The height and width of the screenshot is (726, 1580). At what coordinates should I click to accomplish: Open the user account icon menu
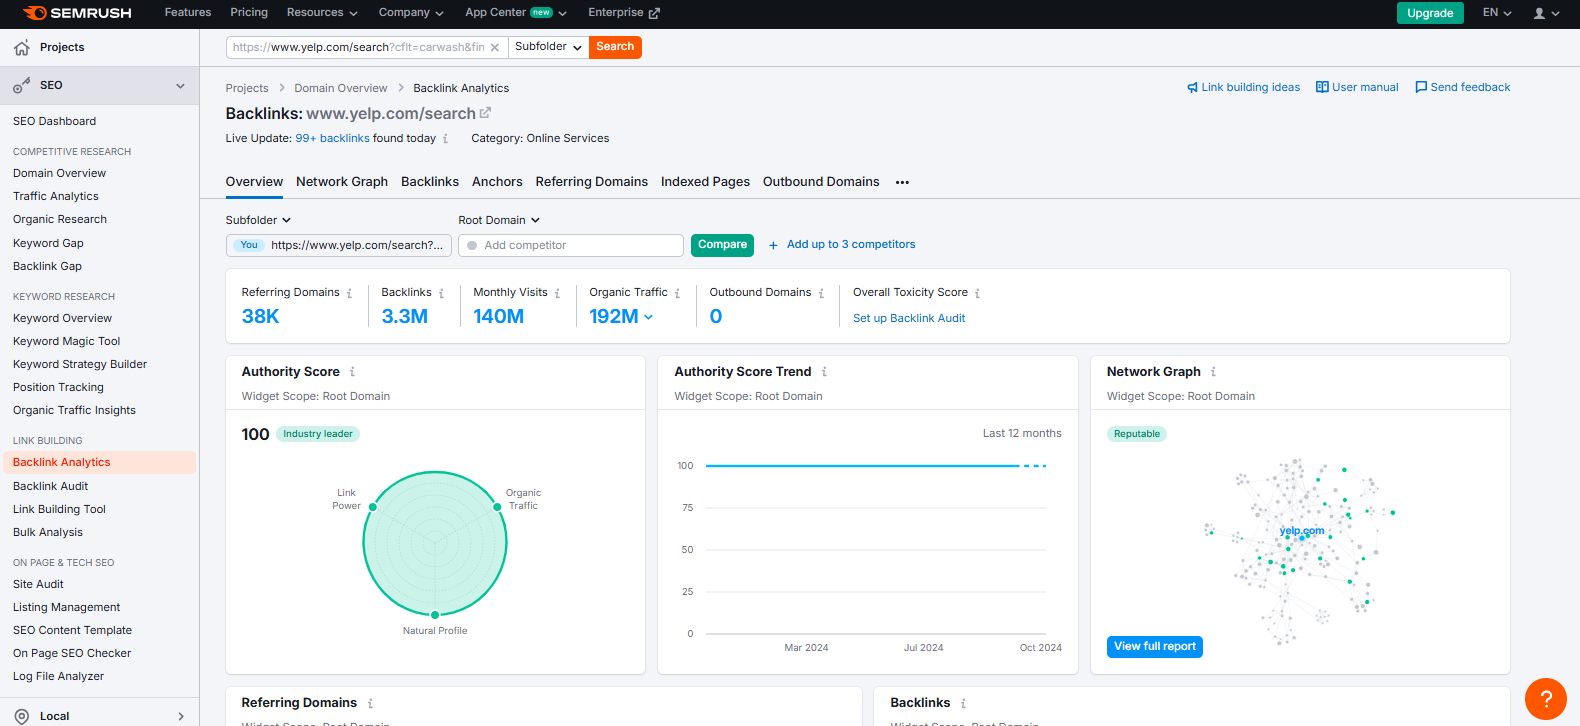[x=1539, y=13]
